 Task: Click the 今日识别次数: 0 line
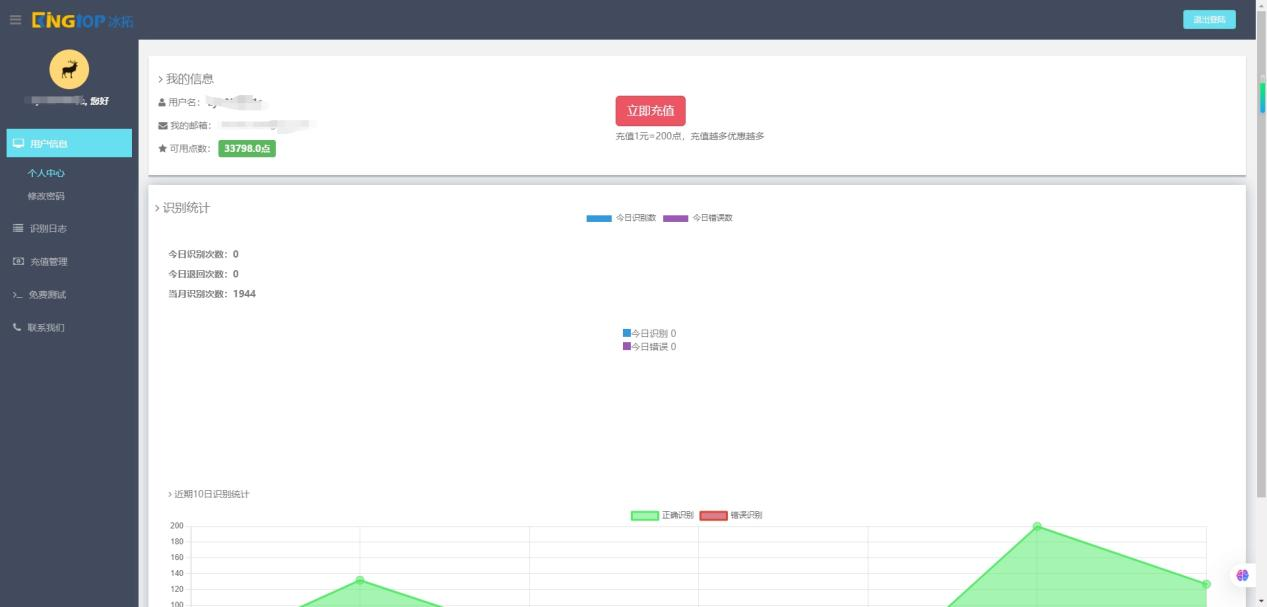click(204, 254)
